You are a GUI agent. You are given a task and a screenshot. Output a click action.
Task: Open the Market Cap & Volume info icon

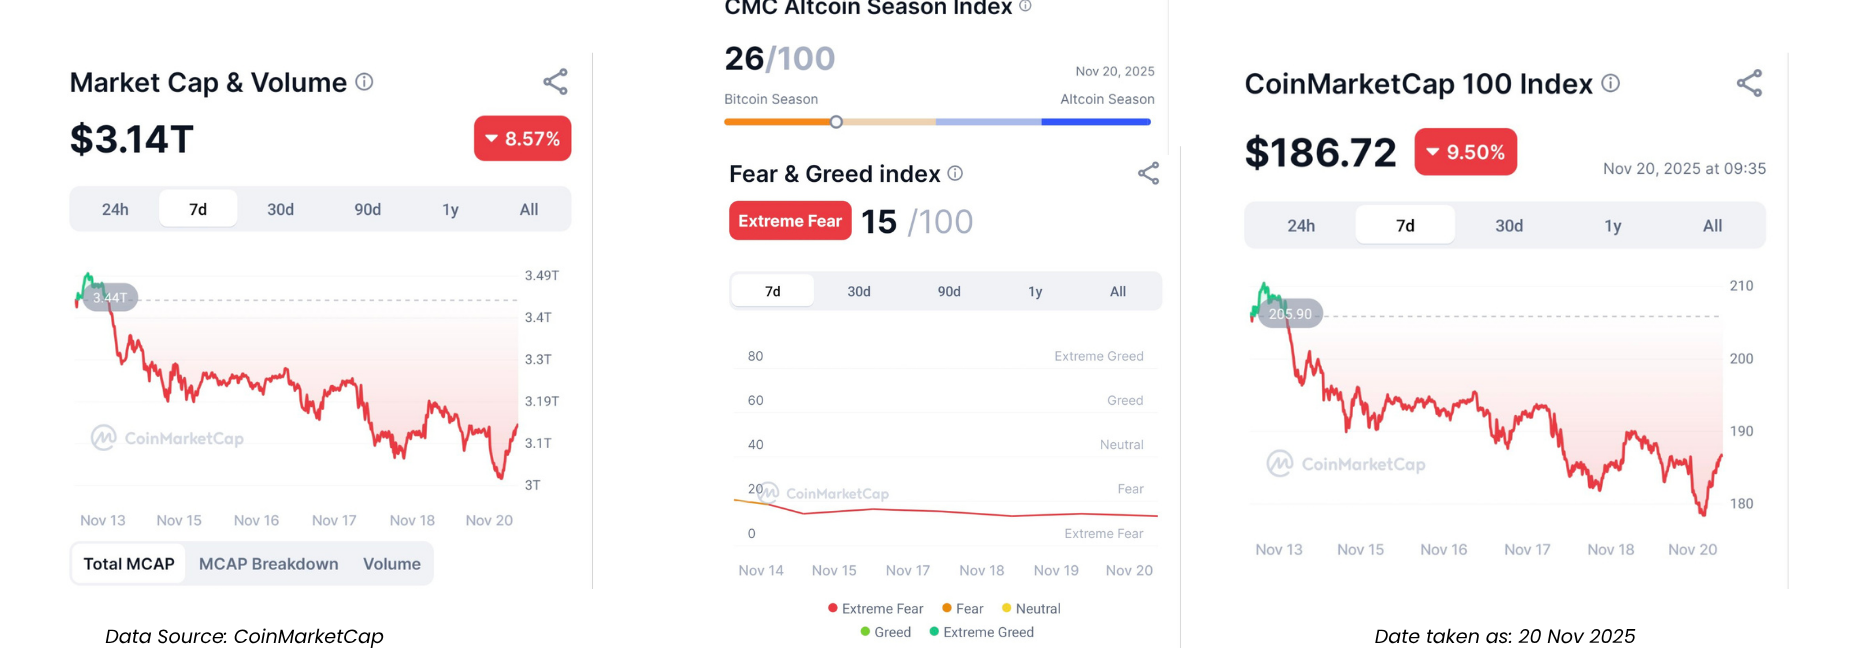coord(365,82)
